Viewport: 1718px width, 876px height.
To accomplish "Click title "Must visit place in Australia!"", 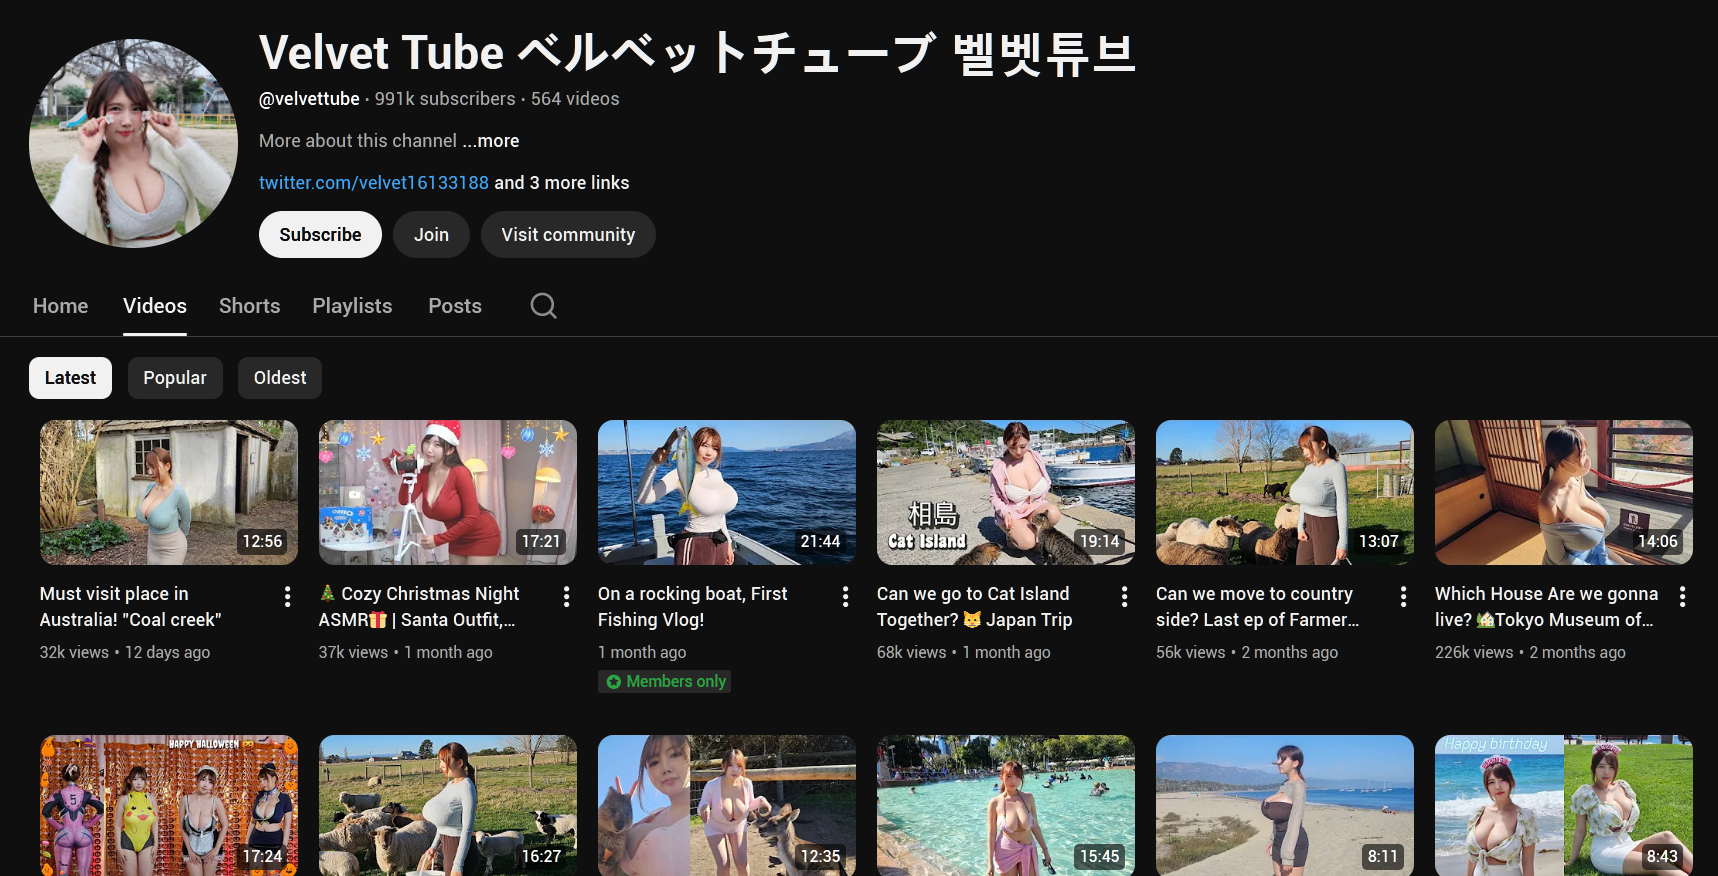I will (131, 607).
